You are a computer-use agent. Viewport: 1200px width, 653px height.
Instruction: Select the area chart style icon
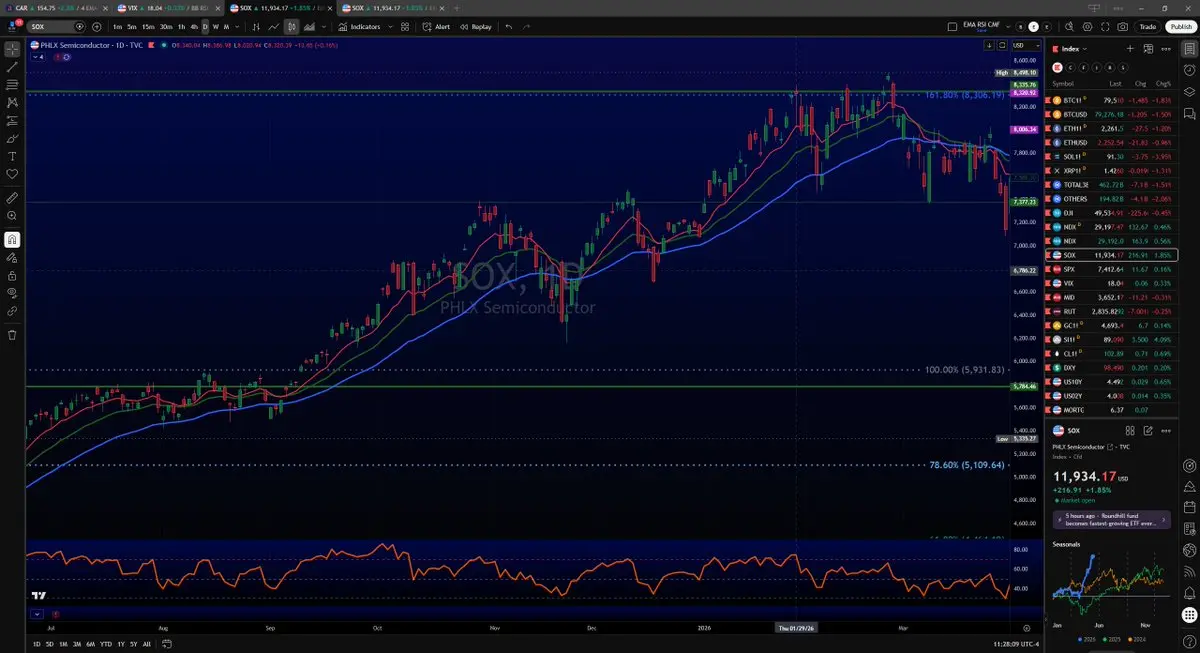click(309, 26)
